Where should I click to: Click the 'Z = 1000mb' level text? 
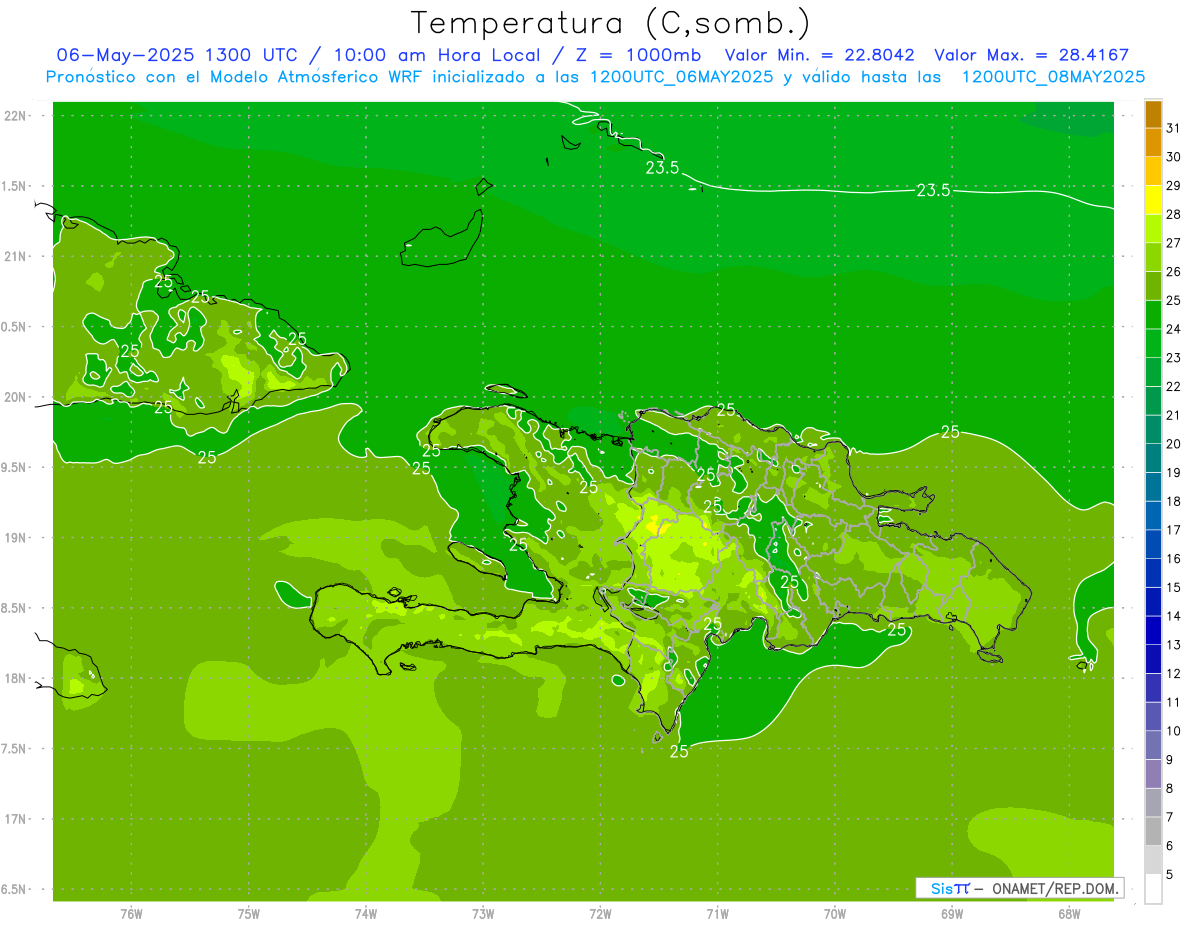[638, 55]
